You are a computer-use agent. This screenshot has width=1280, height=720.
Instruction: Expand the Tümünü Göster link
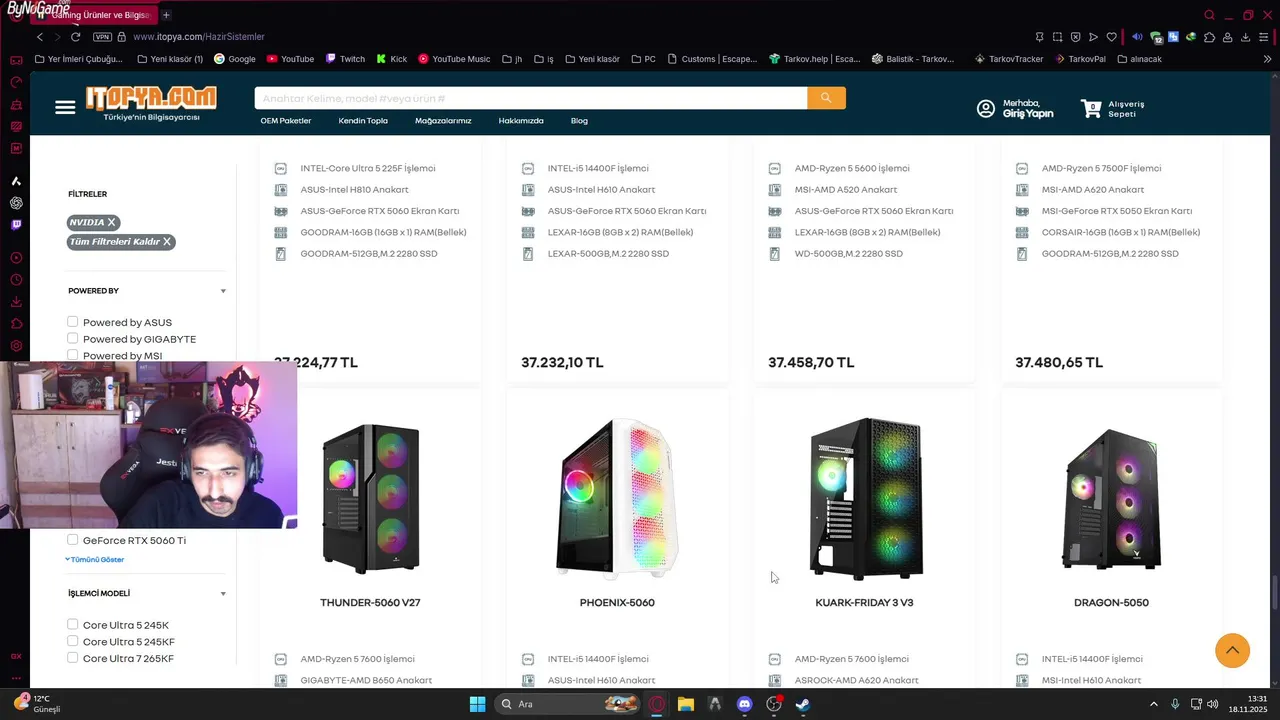click(x=95, y=559)
